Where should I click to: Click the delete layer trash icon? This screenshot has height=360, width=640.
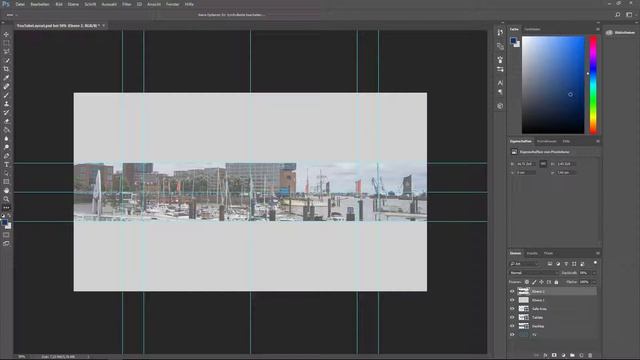[590, 356]
